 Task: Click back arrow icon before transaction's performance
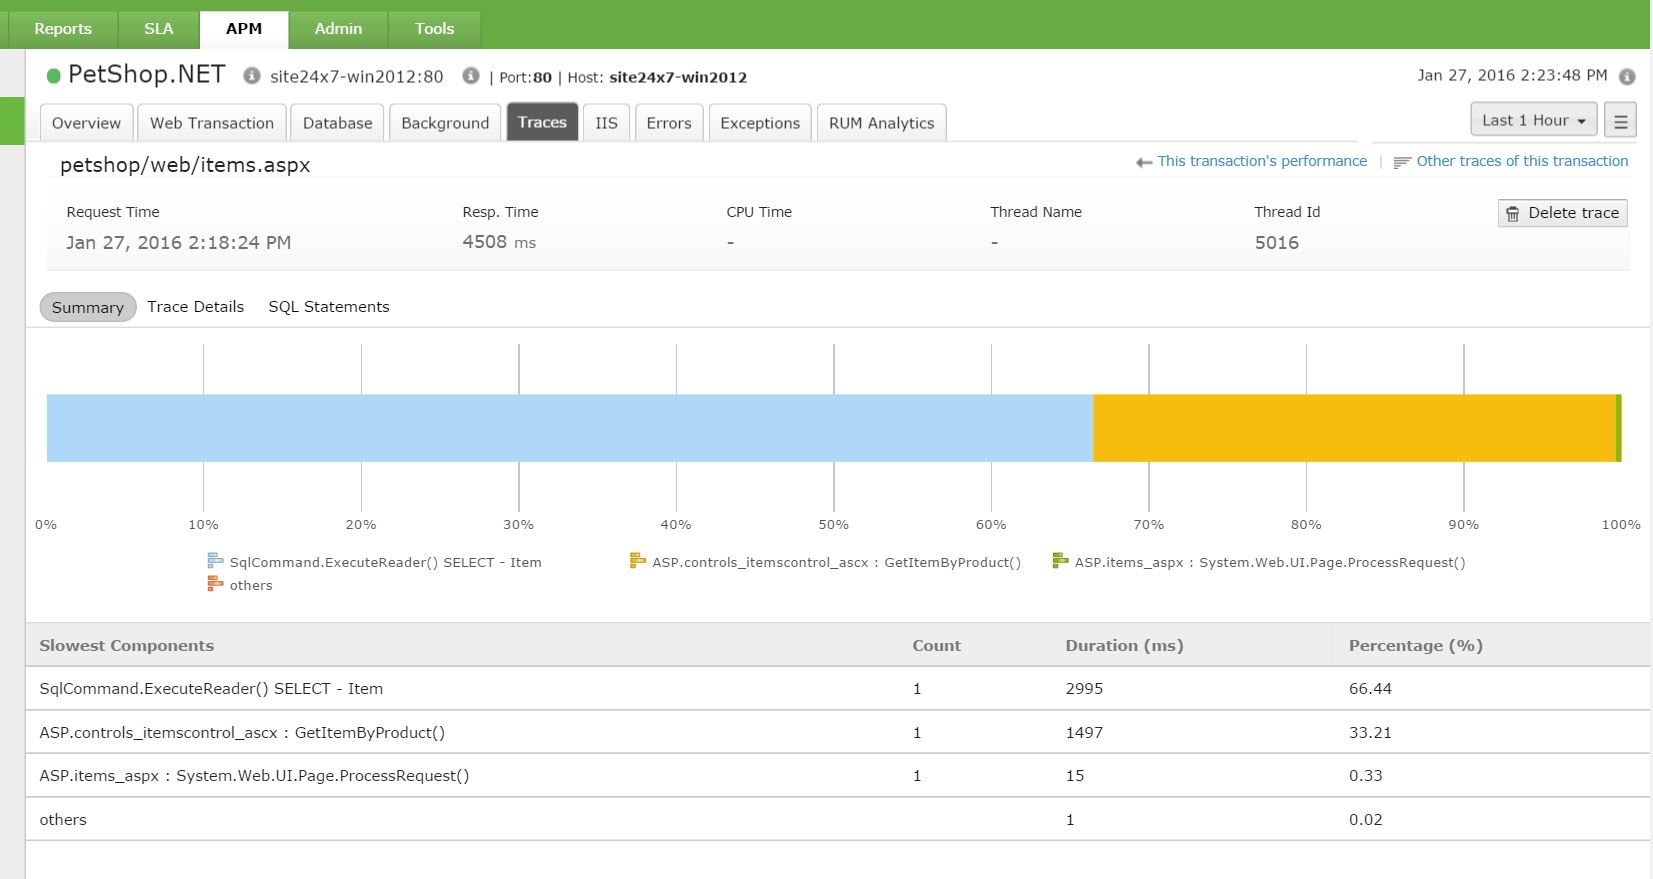(1144, 162)
